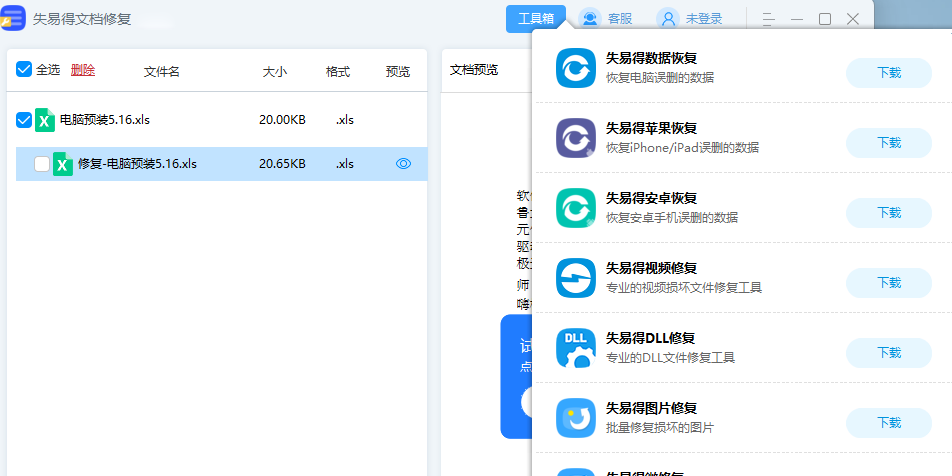Click the 失易得数据恢复 app icon

pos(576,68)
